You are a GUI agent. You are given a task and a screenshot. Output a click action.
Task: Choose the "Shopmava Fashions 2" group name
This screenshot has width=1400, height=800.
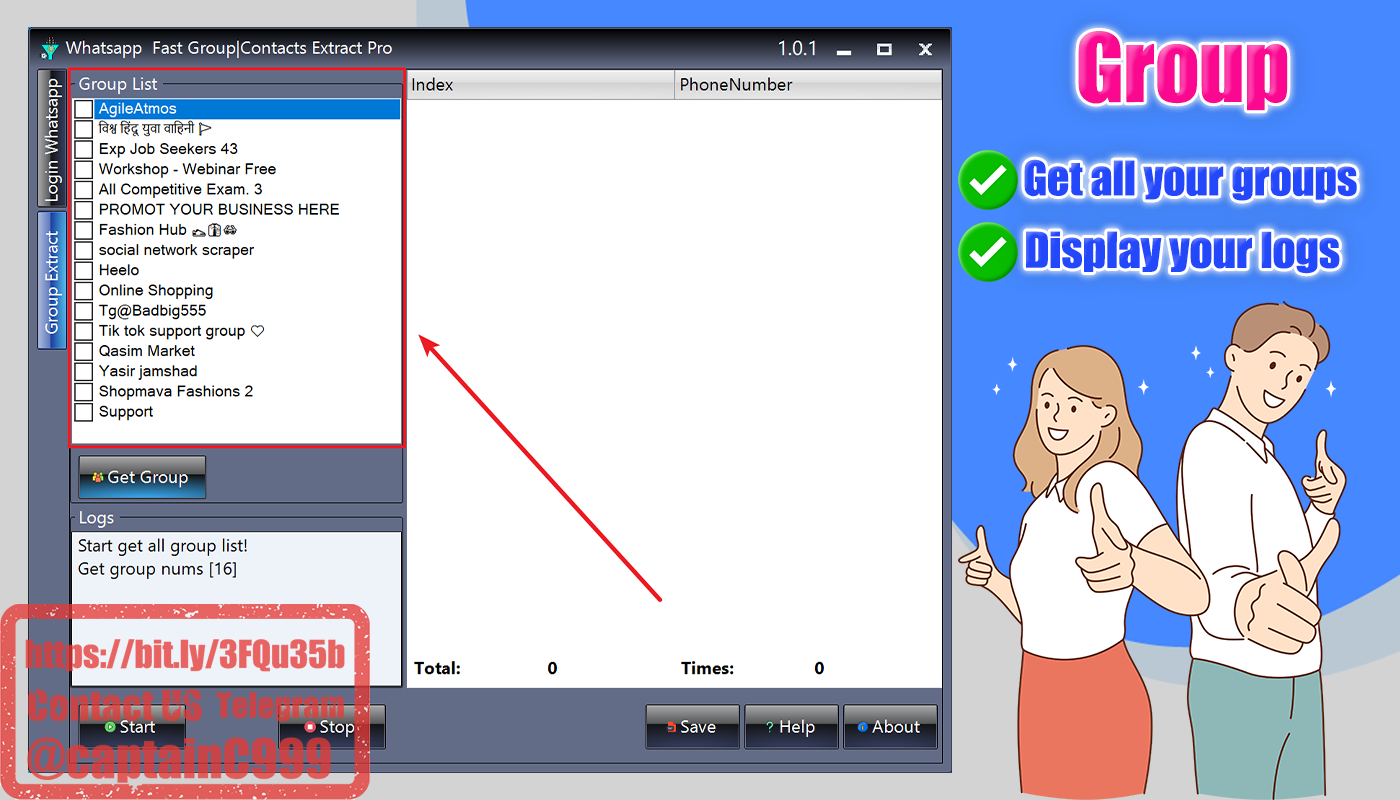tap(176, 391)
